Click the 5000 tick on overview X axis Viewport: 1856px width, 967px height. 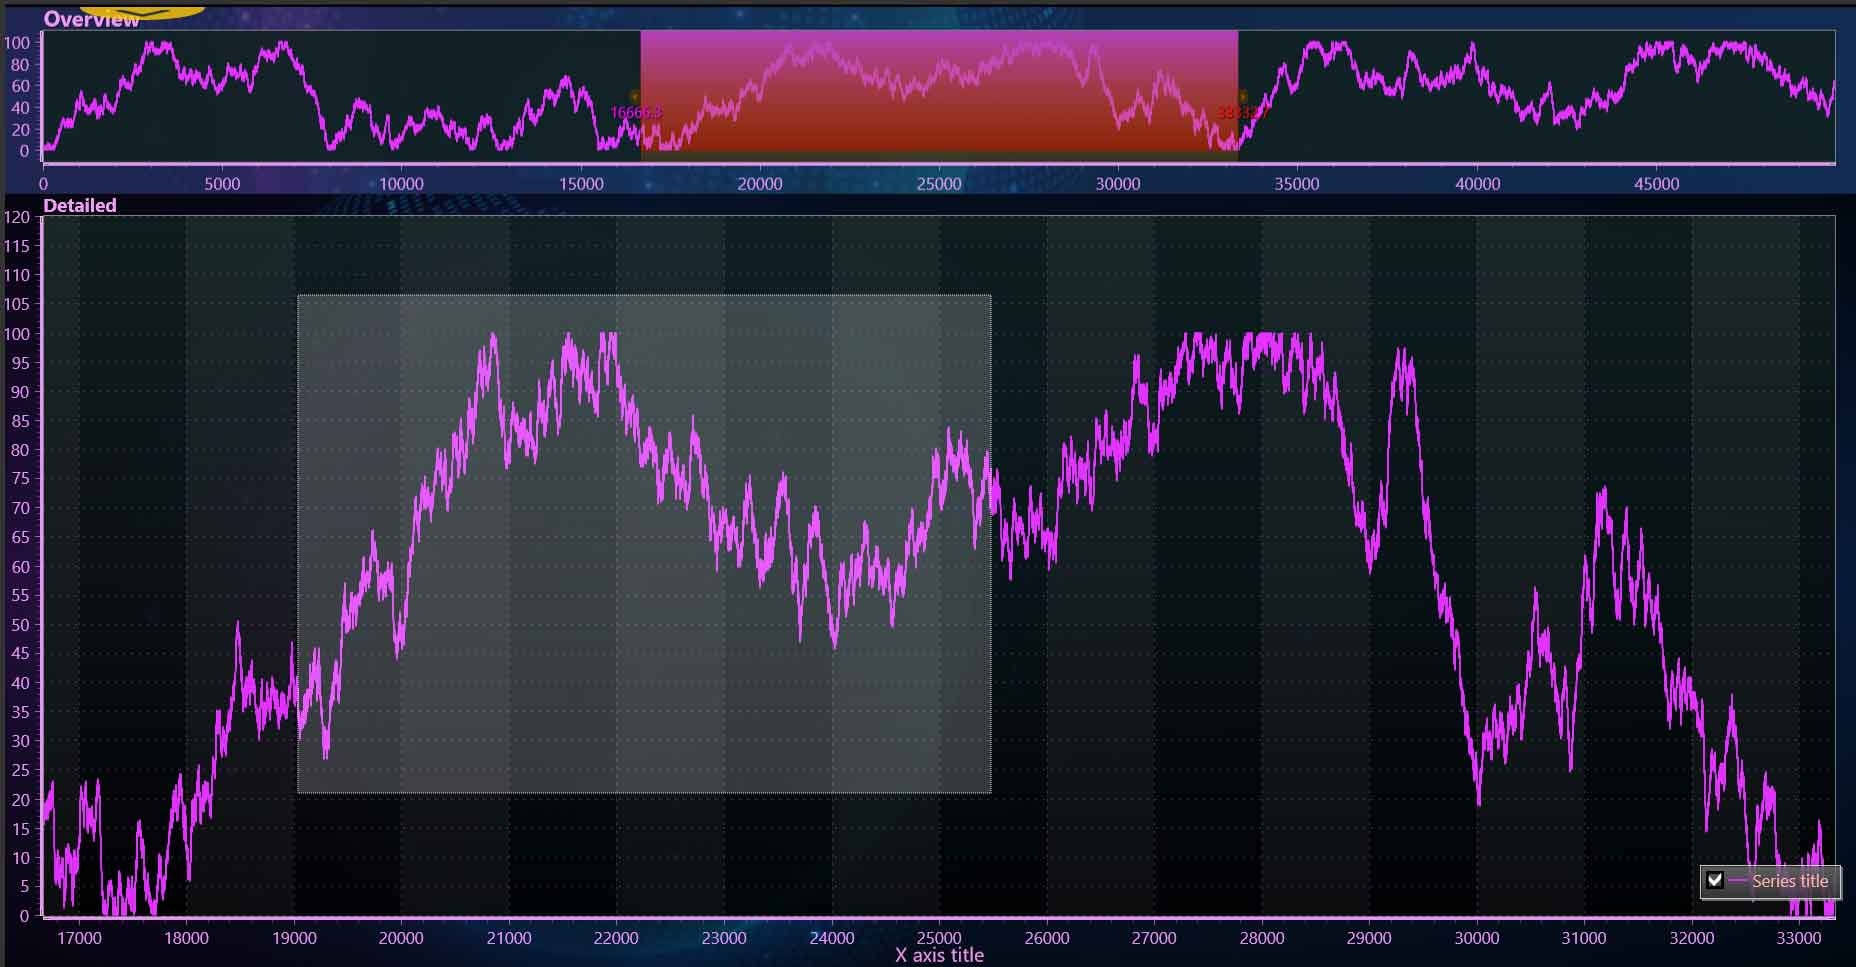click(222, 184)
